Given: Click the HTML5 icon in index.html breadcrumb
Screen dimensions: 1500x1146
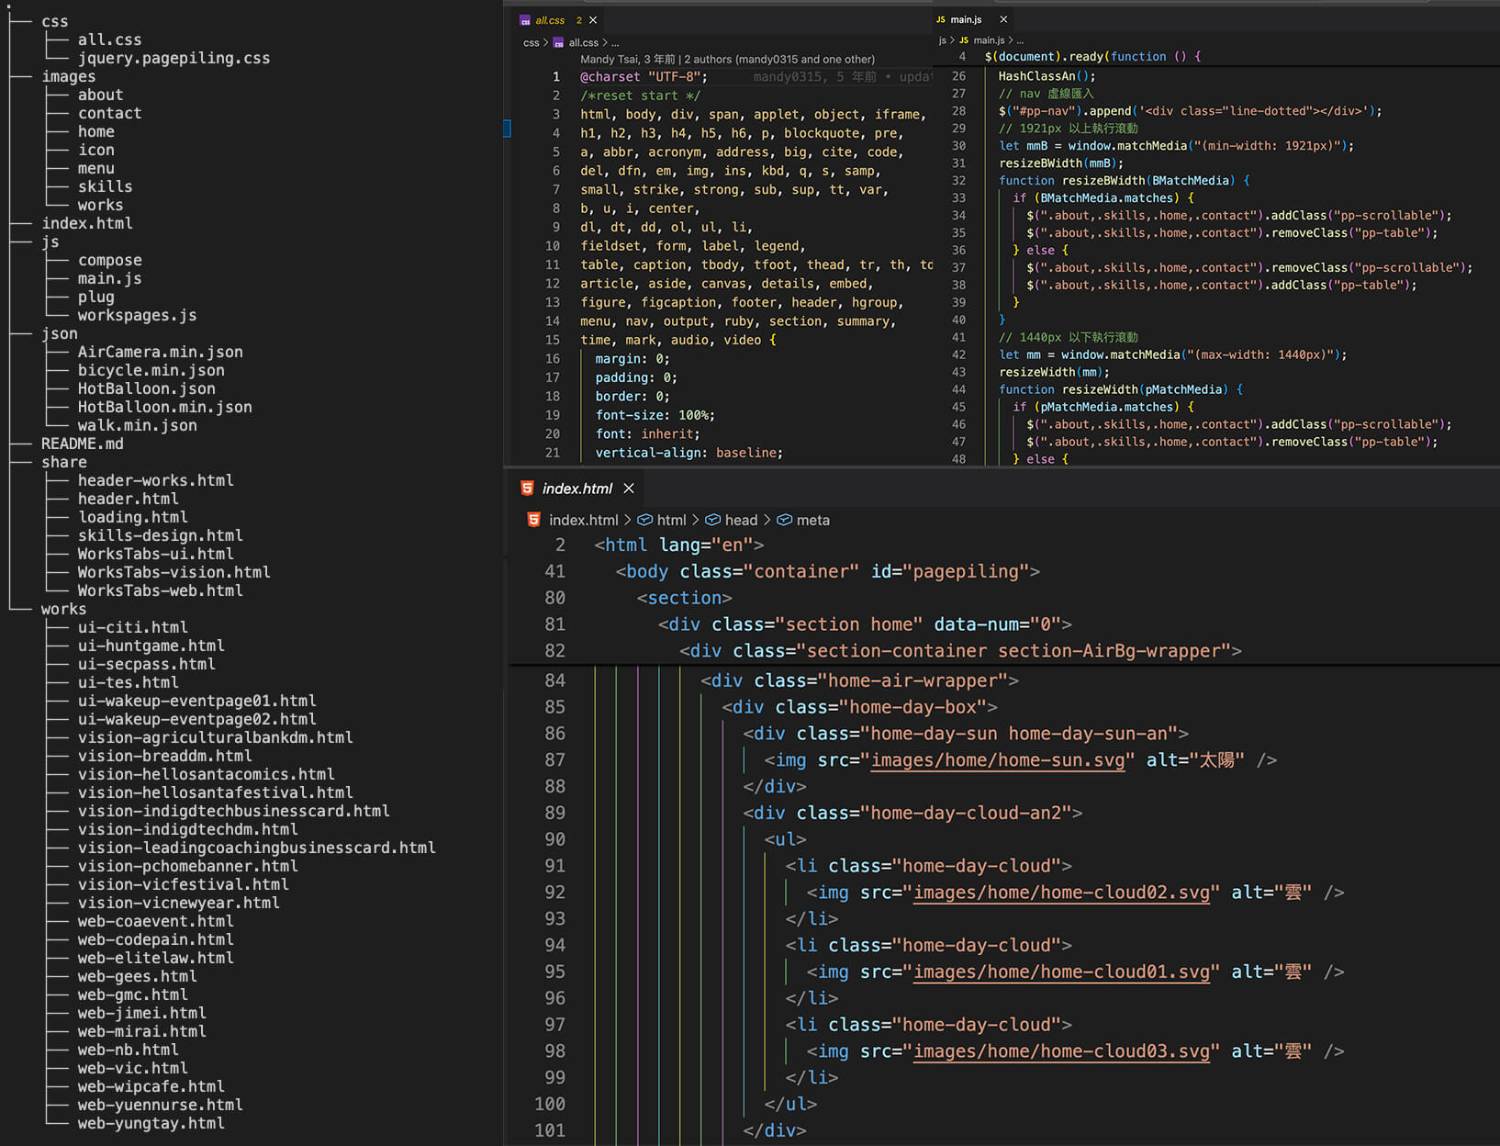Looking at the screenshot, I should pos(534,520).
